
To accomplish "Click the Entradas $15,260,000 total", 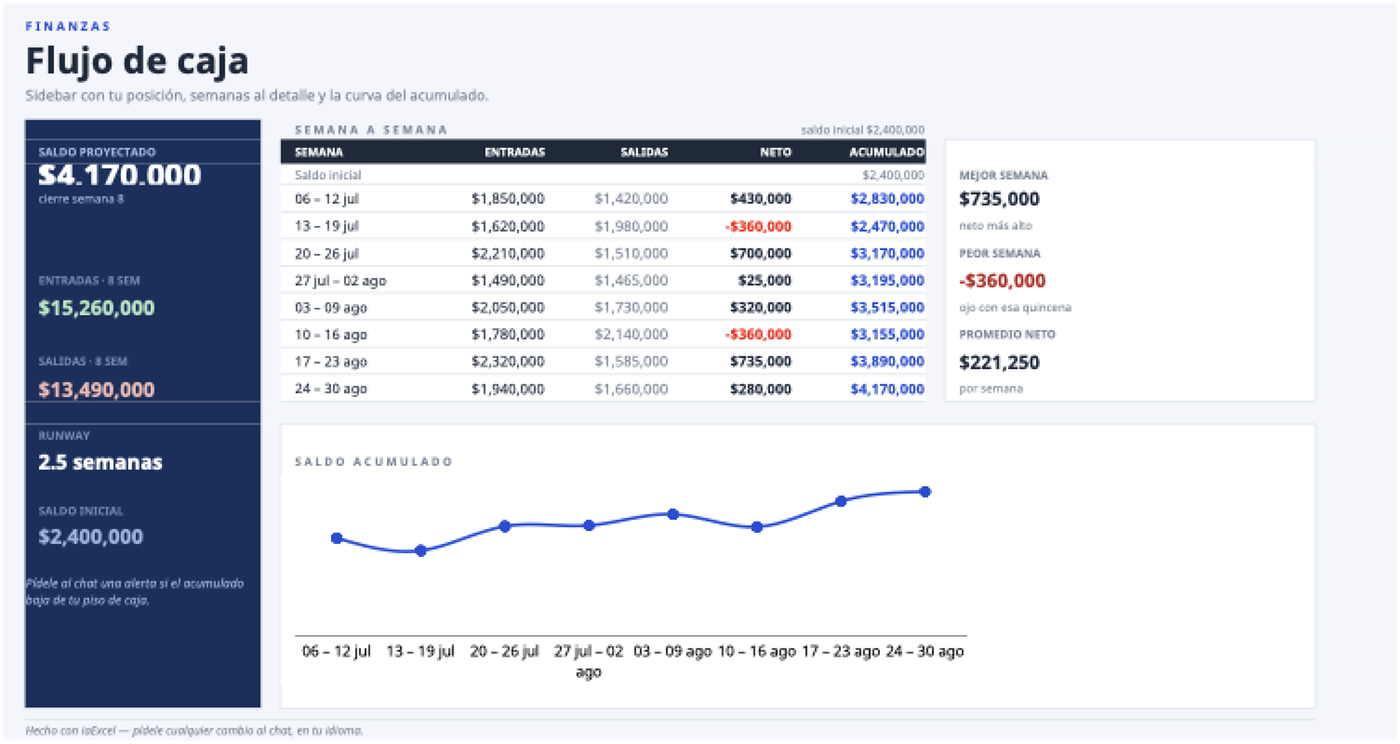I will pos(97,308).
